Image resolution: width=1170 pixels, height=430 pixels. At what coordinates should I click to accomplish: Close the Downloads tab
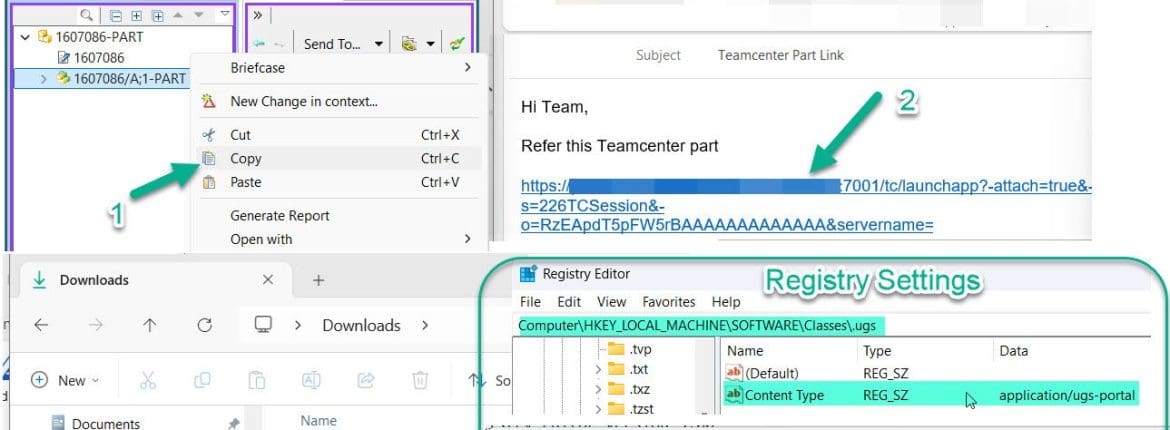[x=269, y=280]
